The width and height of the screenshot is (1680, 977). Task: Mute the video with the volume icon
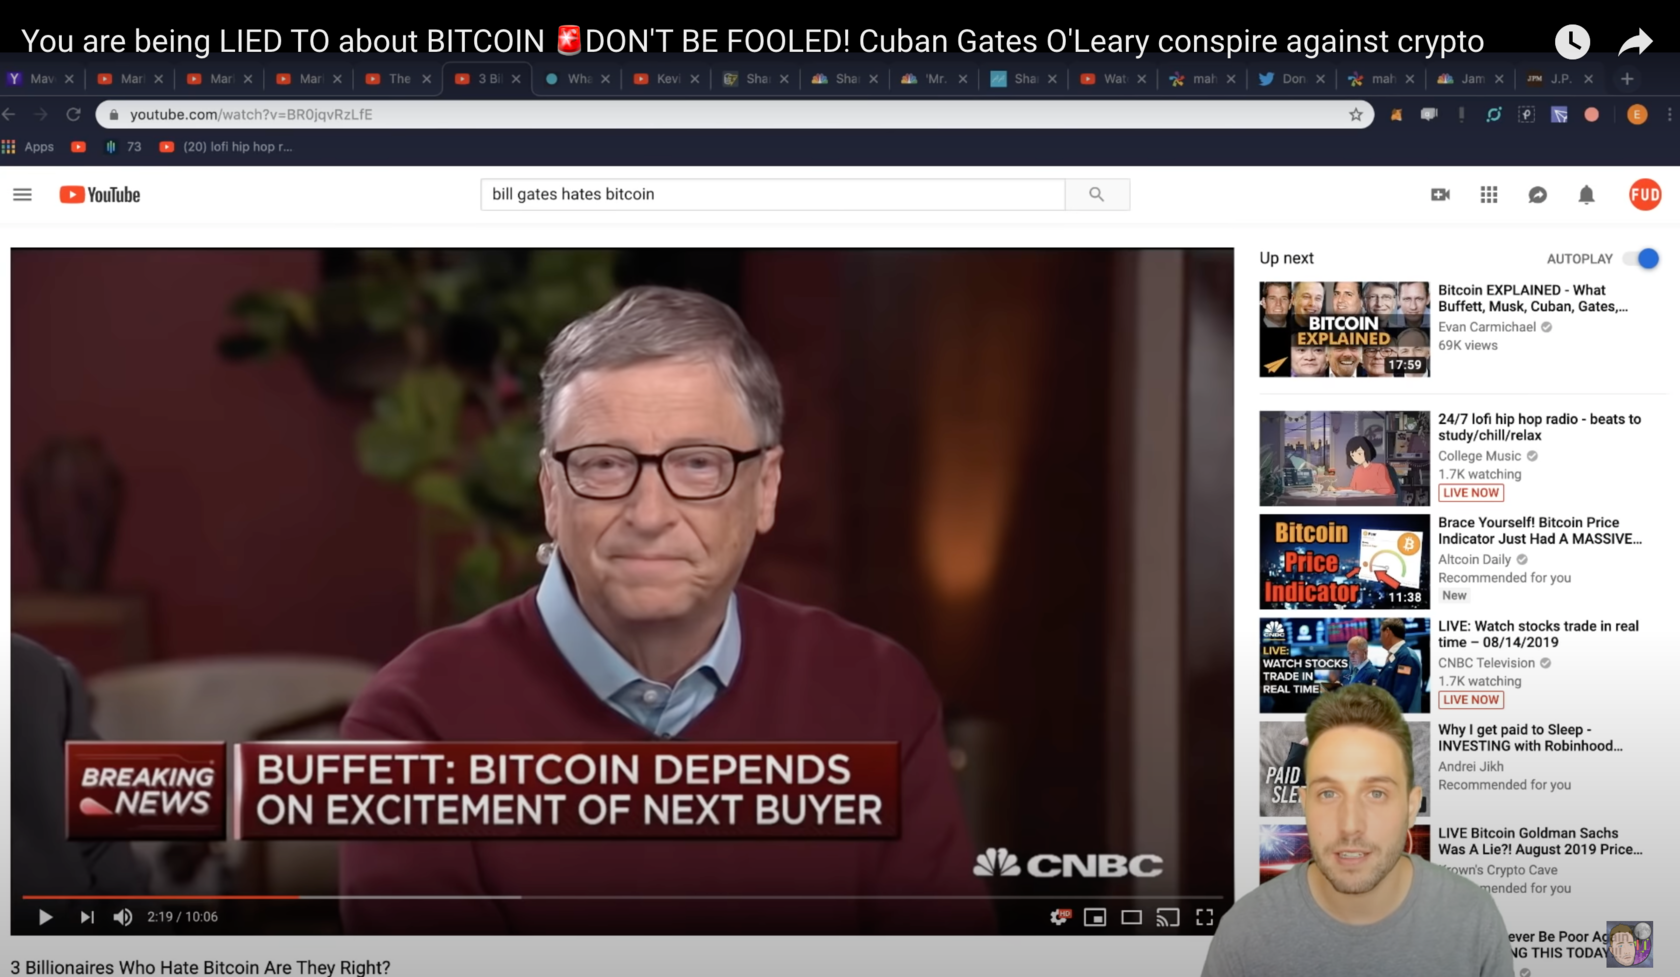123,916
